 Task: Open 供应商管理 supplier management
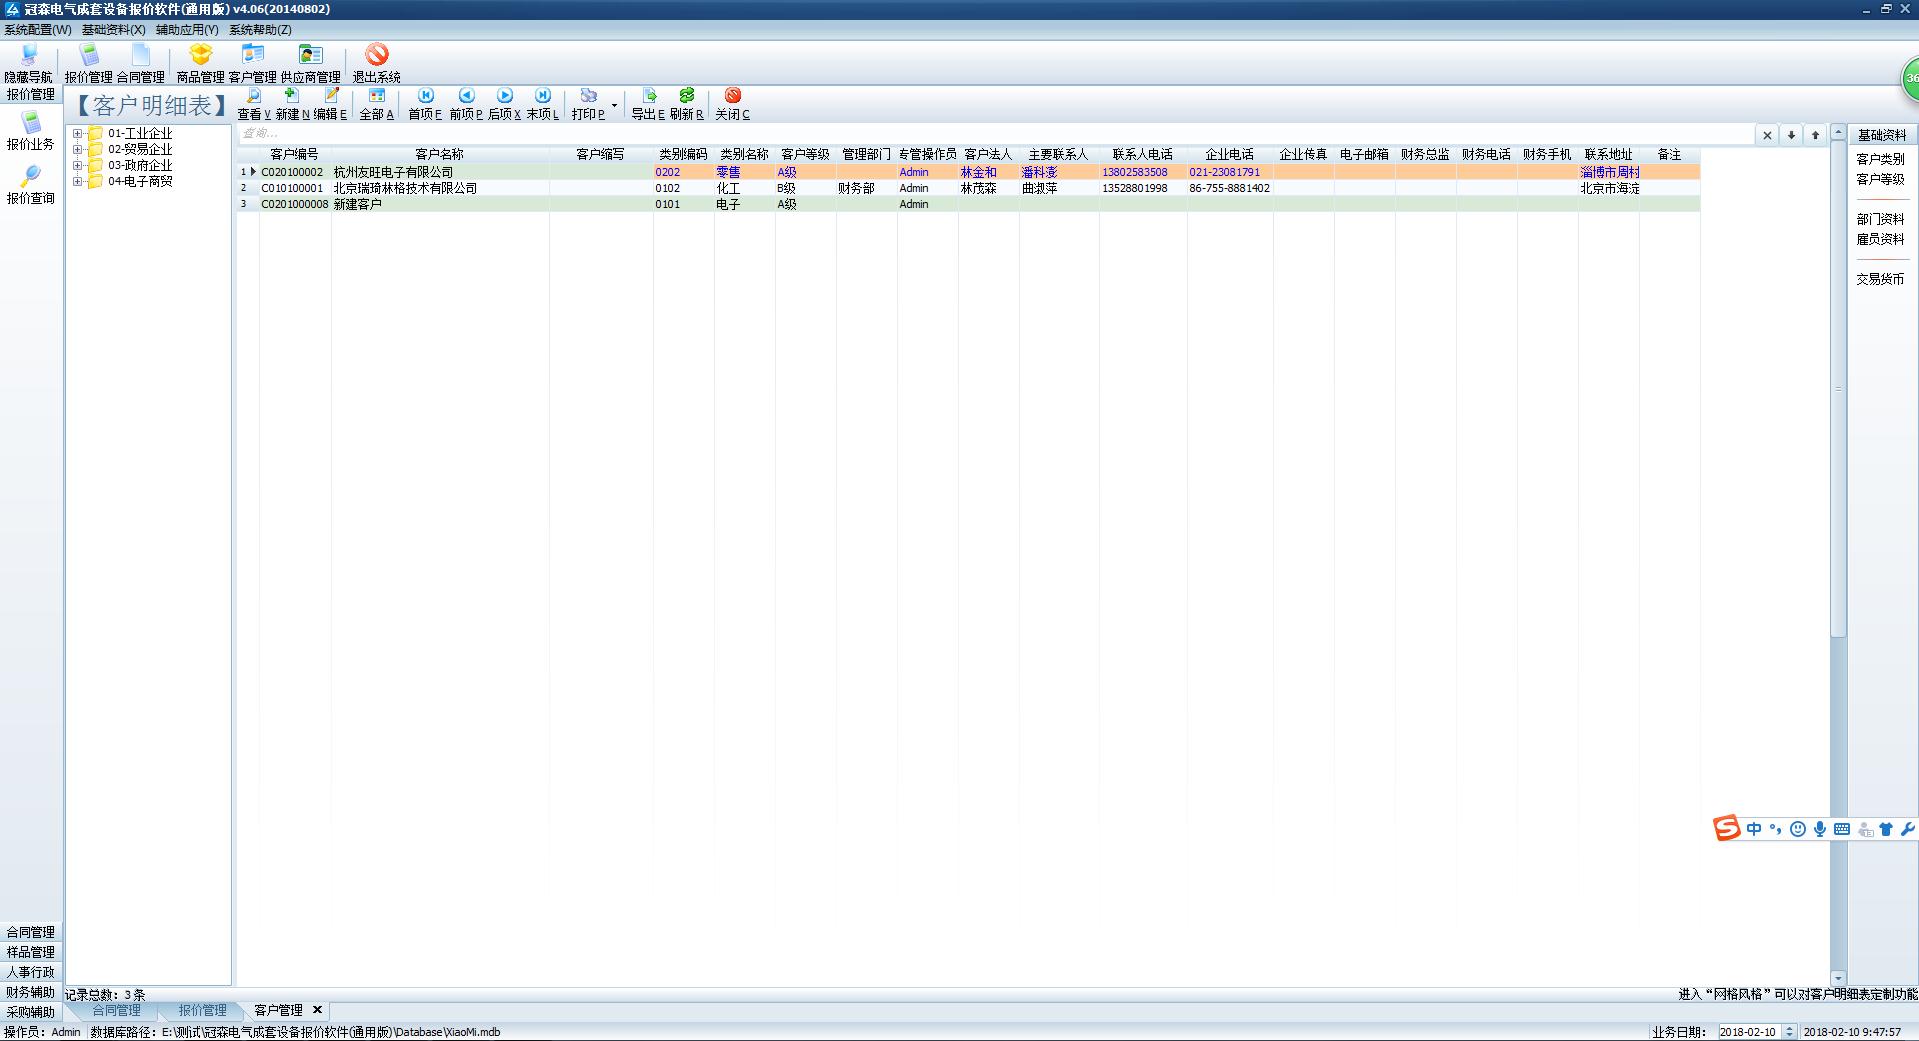click(x=310, y=56)
